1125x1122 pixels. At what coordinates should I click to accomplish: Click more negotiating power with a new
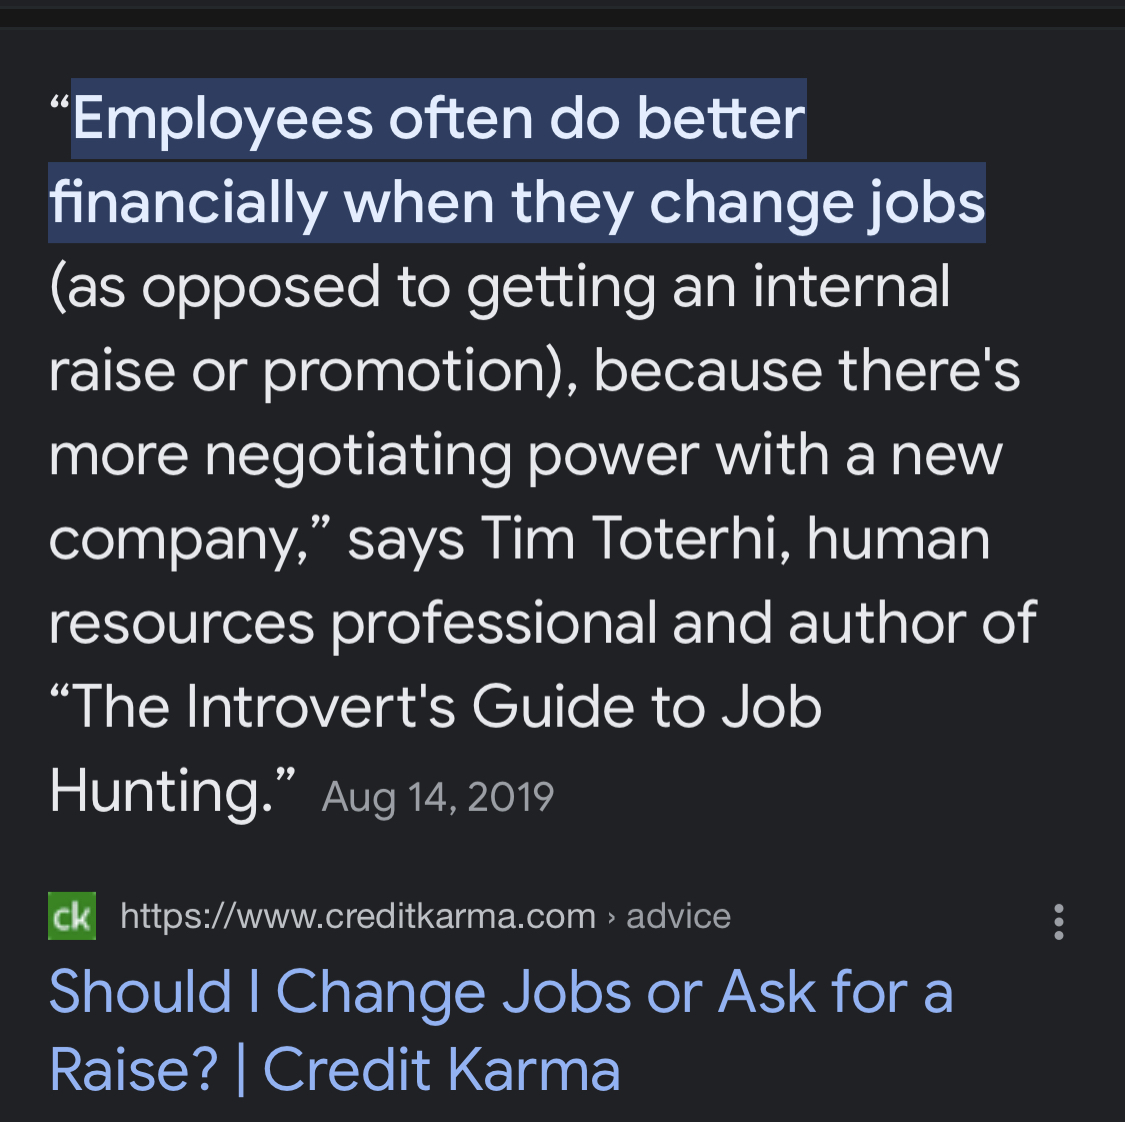[525, 456]
